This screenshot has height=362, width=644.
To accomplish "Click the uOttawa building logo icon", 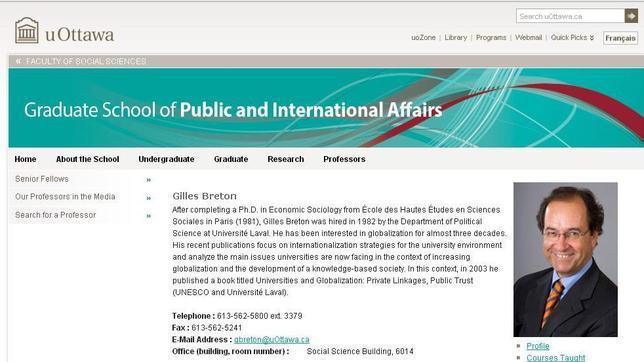I will pyautogui.click(x=27, y=30).
